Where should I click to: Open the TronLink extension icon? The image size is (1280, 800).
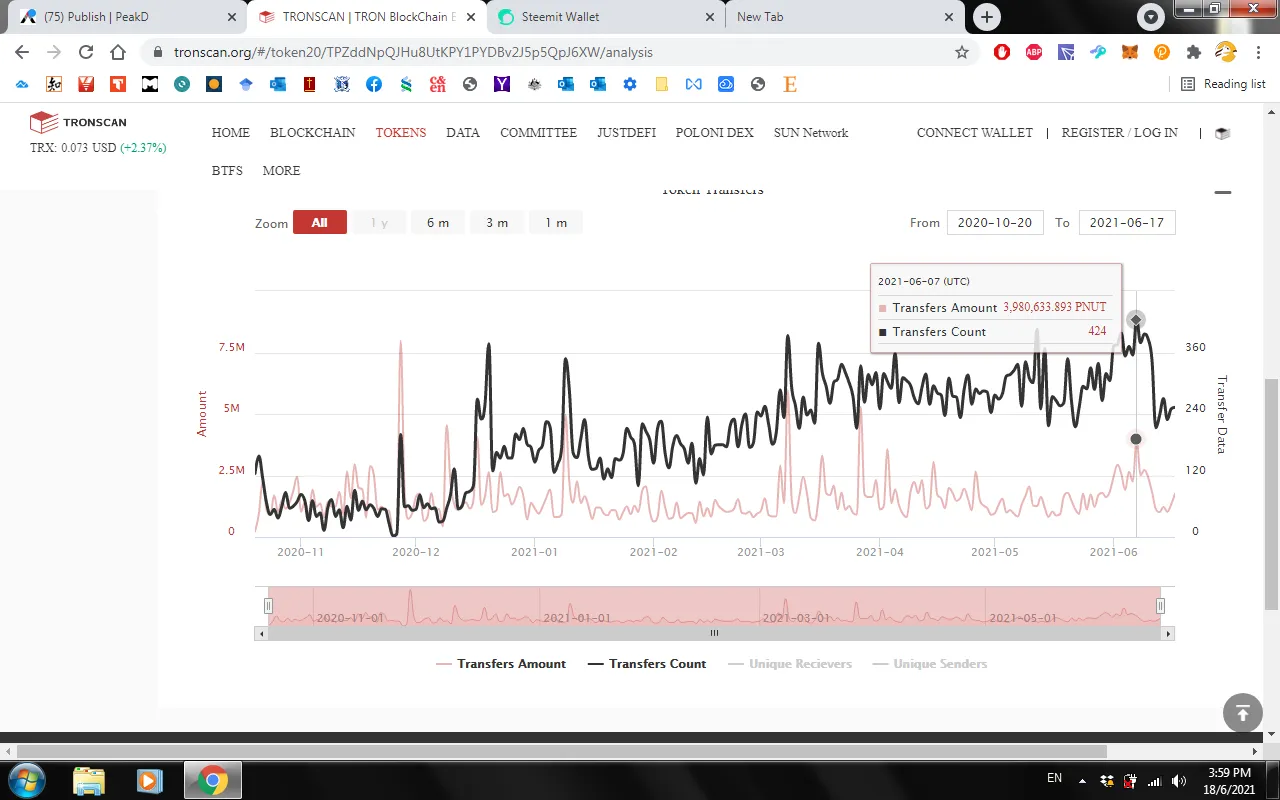pyautogui.click(x=1066, y=52)
